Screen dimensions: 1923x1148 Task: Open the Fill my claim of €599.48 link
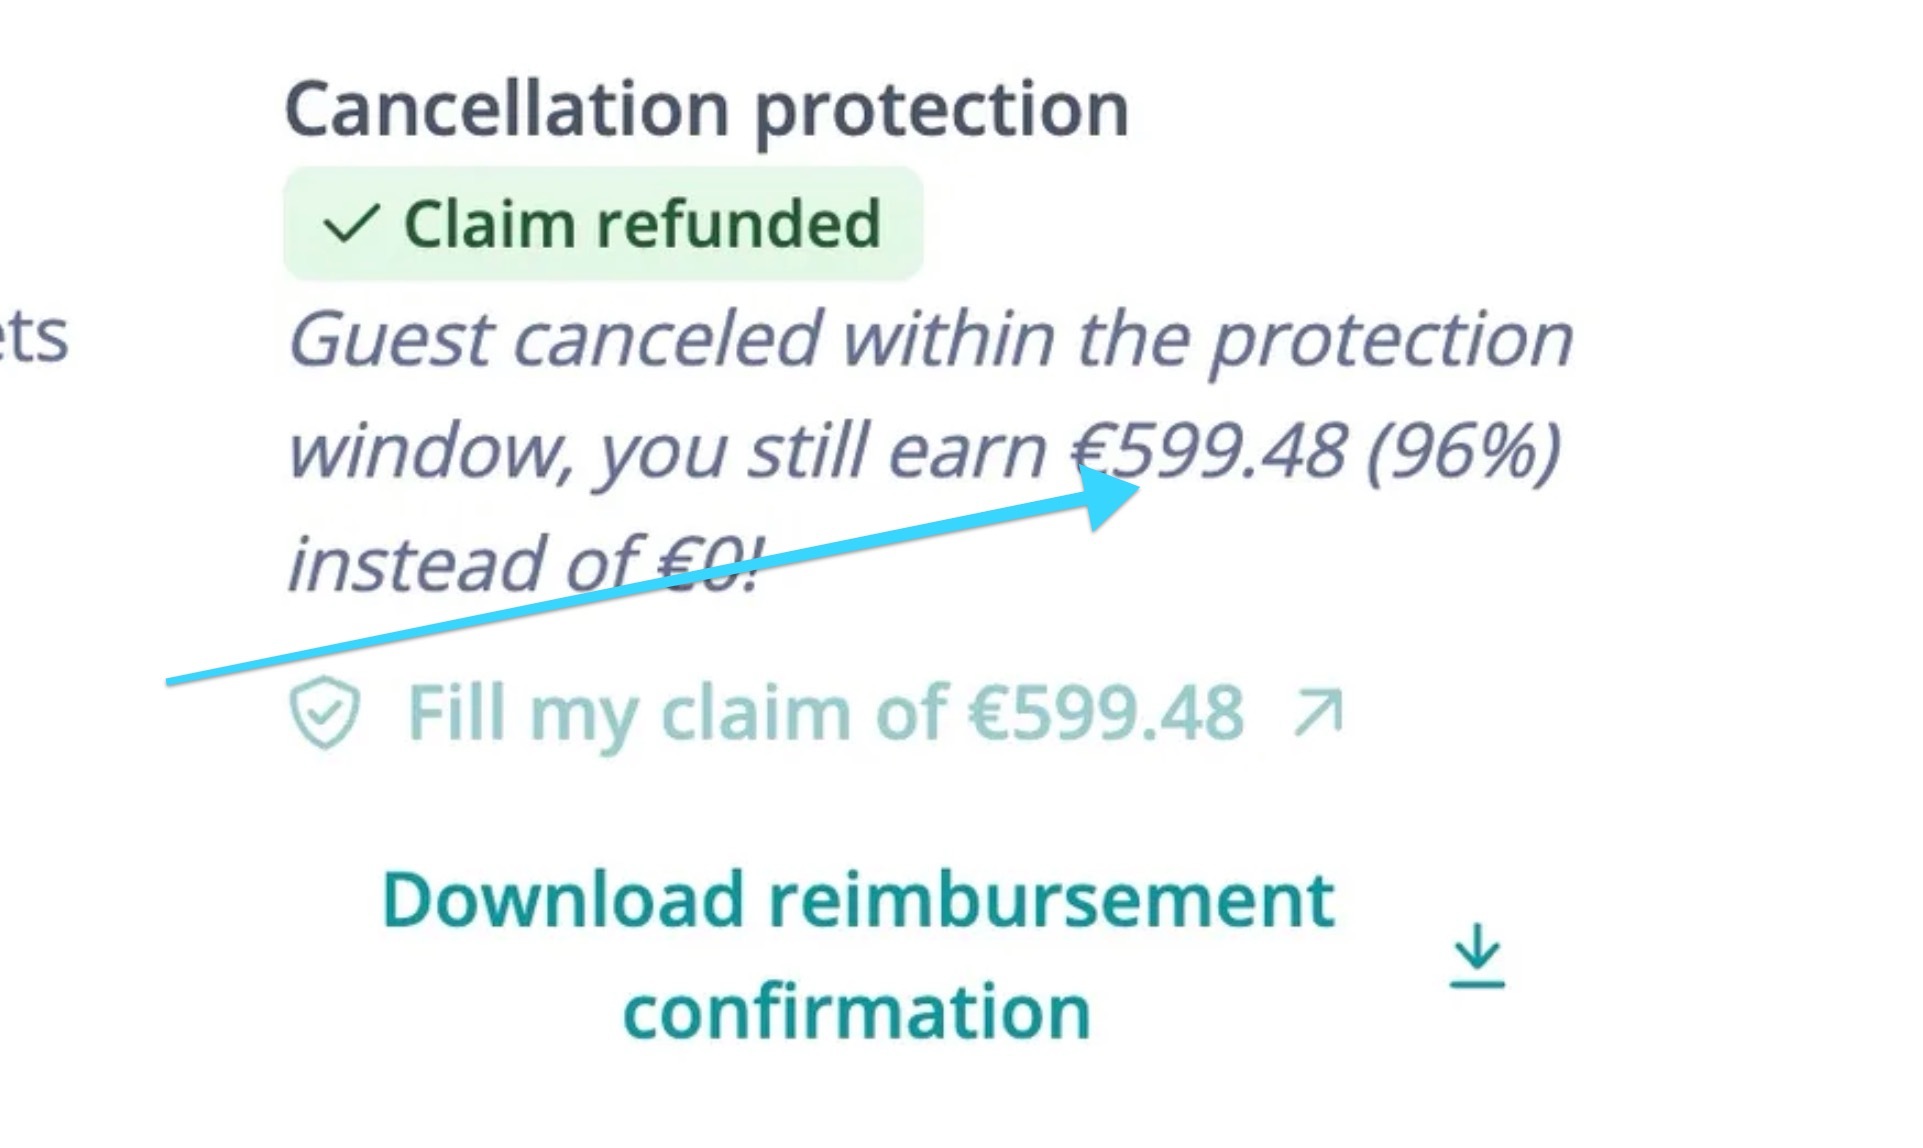pos(825,713)
